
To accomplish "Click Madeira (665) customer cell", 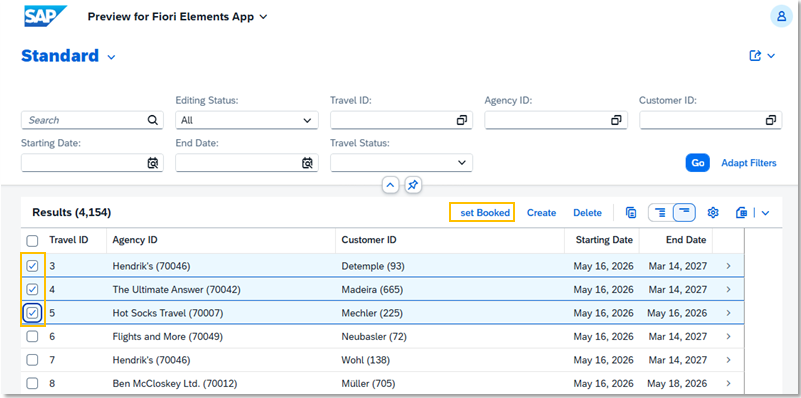I will click(x=372, y=290).
